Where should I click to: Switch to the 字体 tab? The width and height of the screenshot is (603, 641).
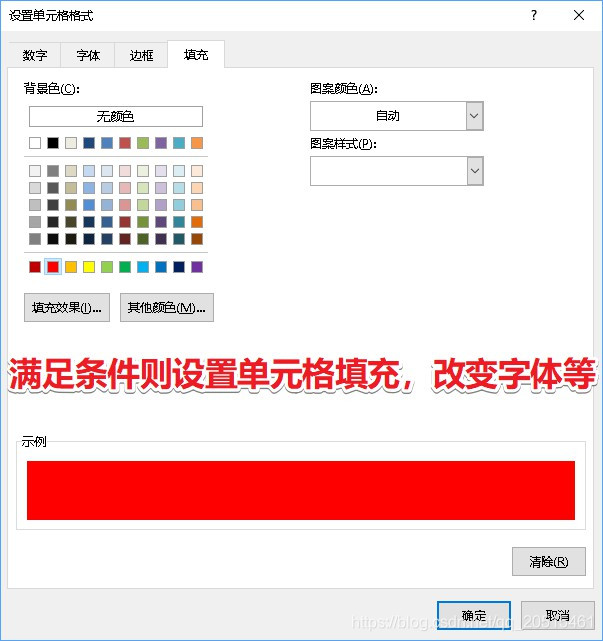coord(88,55)
